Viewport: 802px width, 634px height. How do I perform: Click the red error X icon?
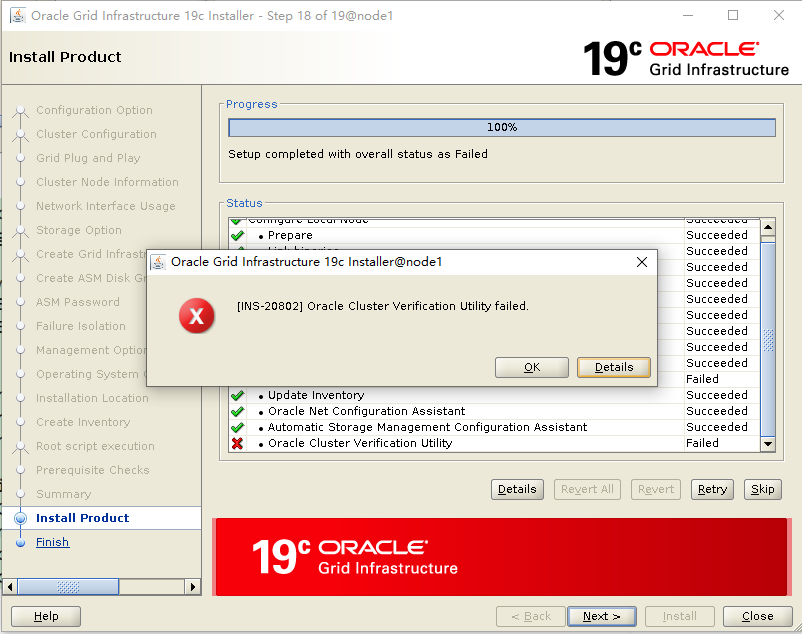click(196, 315)
